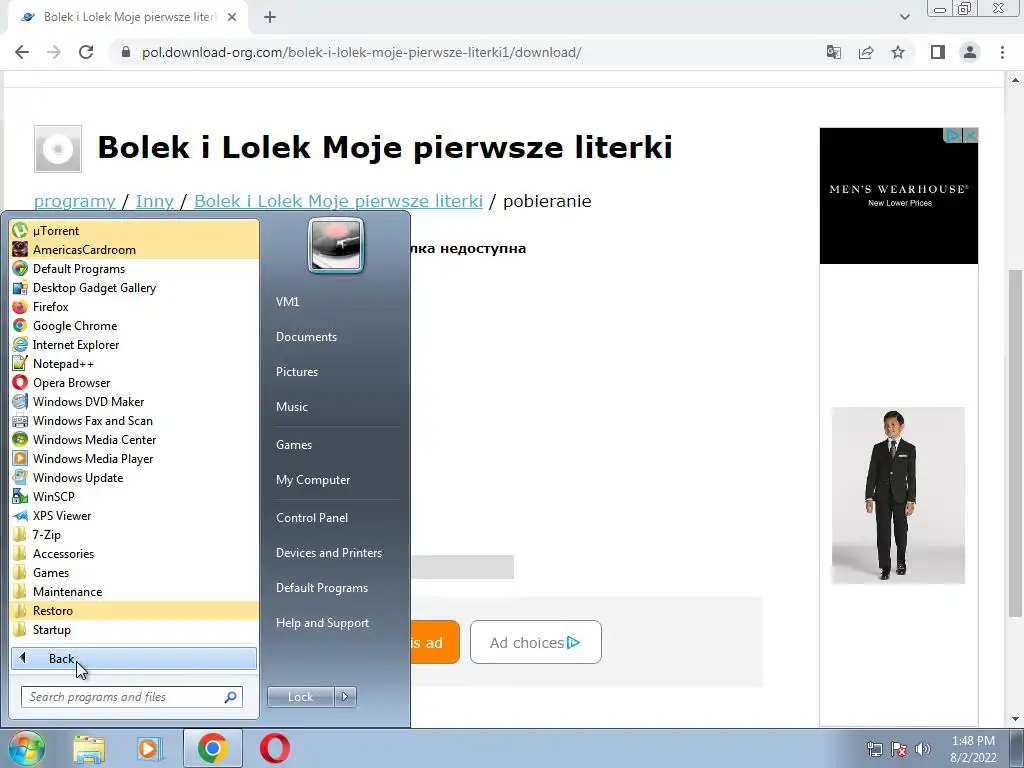Image resolution: width=1024 pixels, height=768 pixels.
Task: Expand the Restoro folder
Action: coord(135,610)
